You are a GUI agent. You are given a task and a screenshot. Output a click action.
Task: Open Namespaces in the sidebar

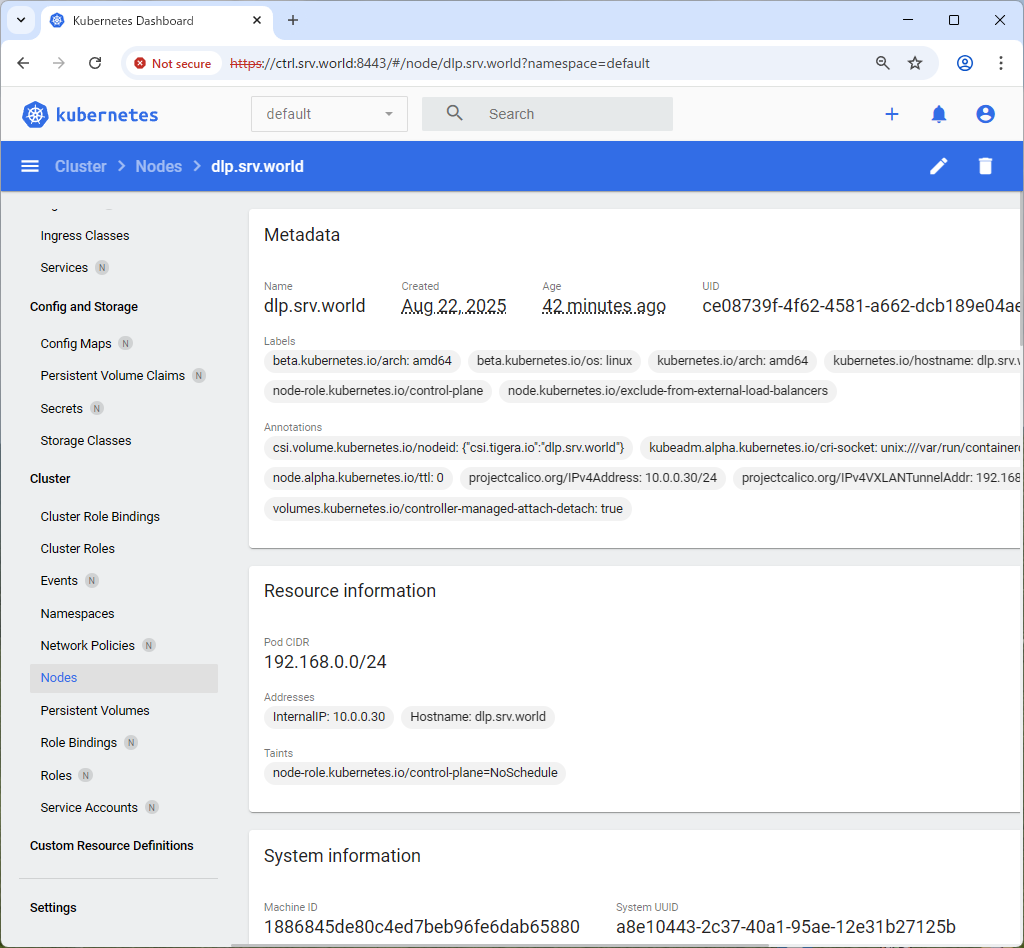pyautogui.click(x=77, y=613)
